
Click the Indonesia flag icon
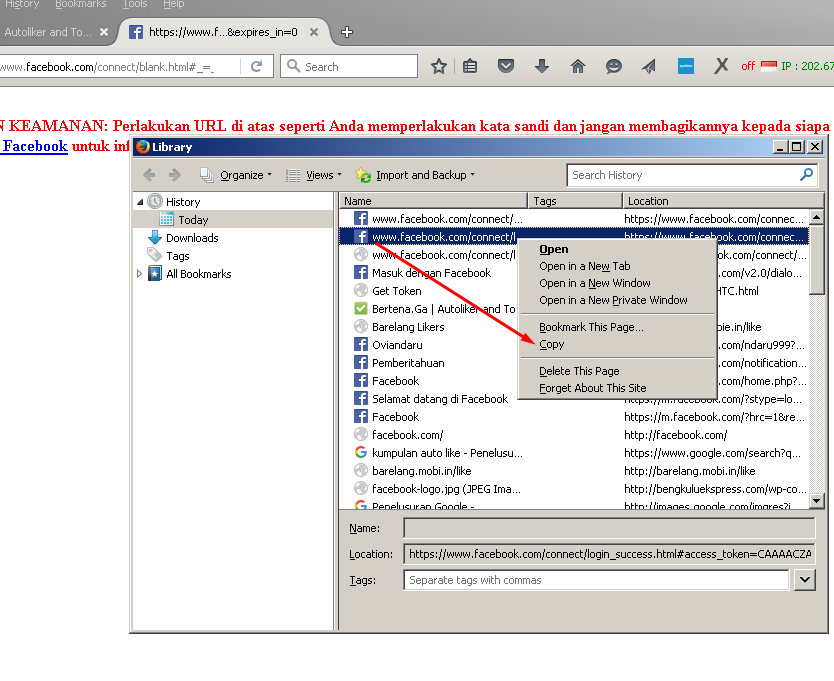[769, 67]
